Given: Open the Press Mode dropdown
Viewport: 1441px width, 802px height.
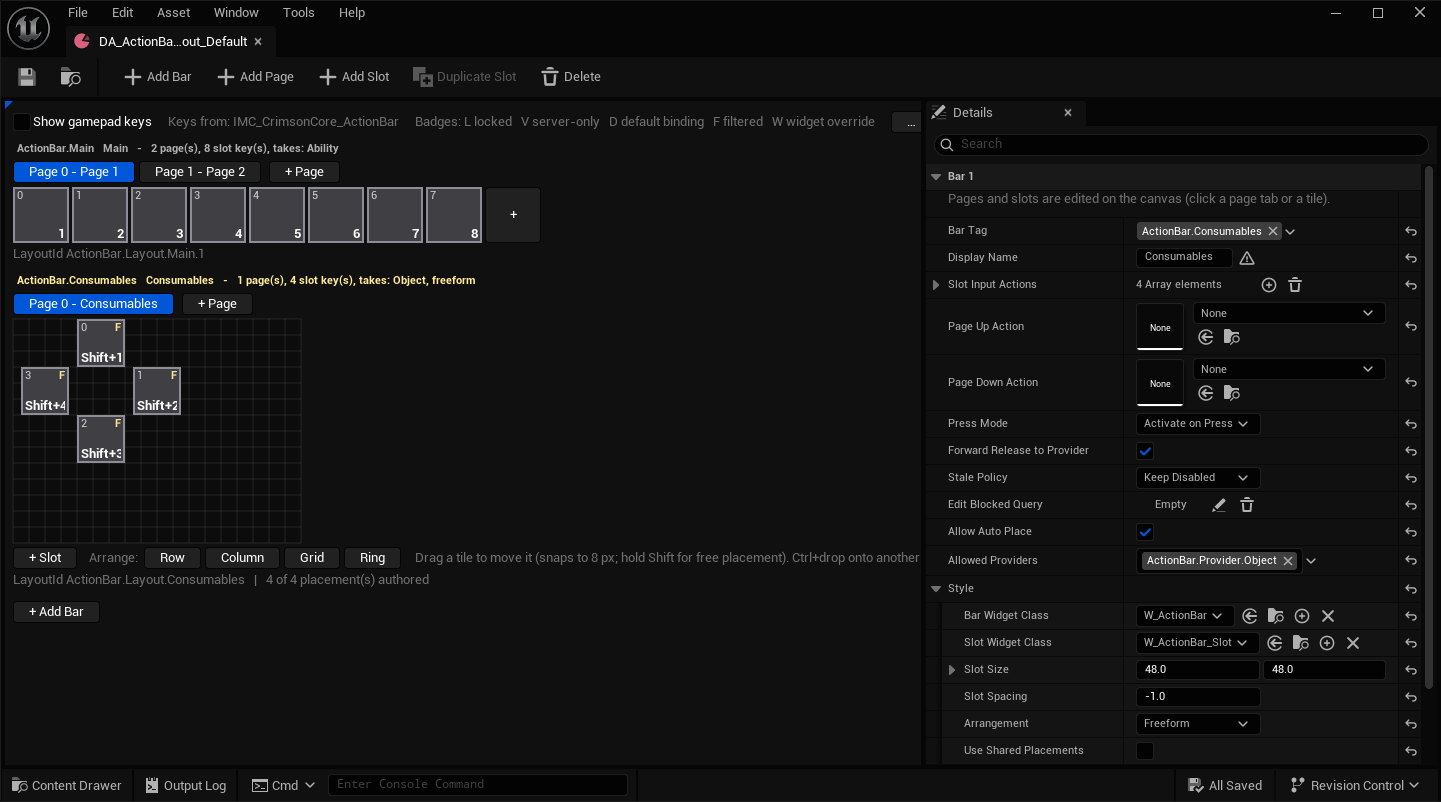Looking at the screenshot, I should pyautogui.click(x=1198, y=424).
